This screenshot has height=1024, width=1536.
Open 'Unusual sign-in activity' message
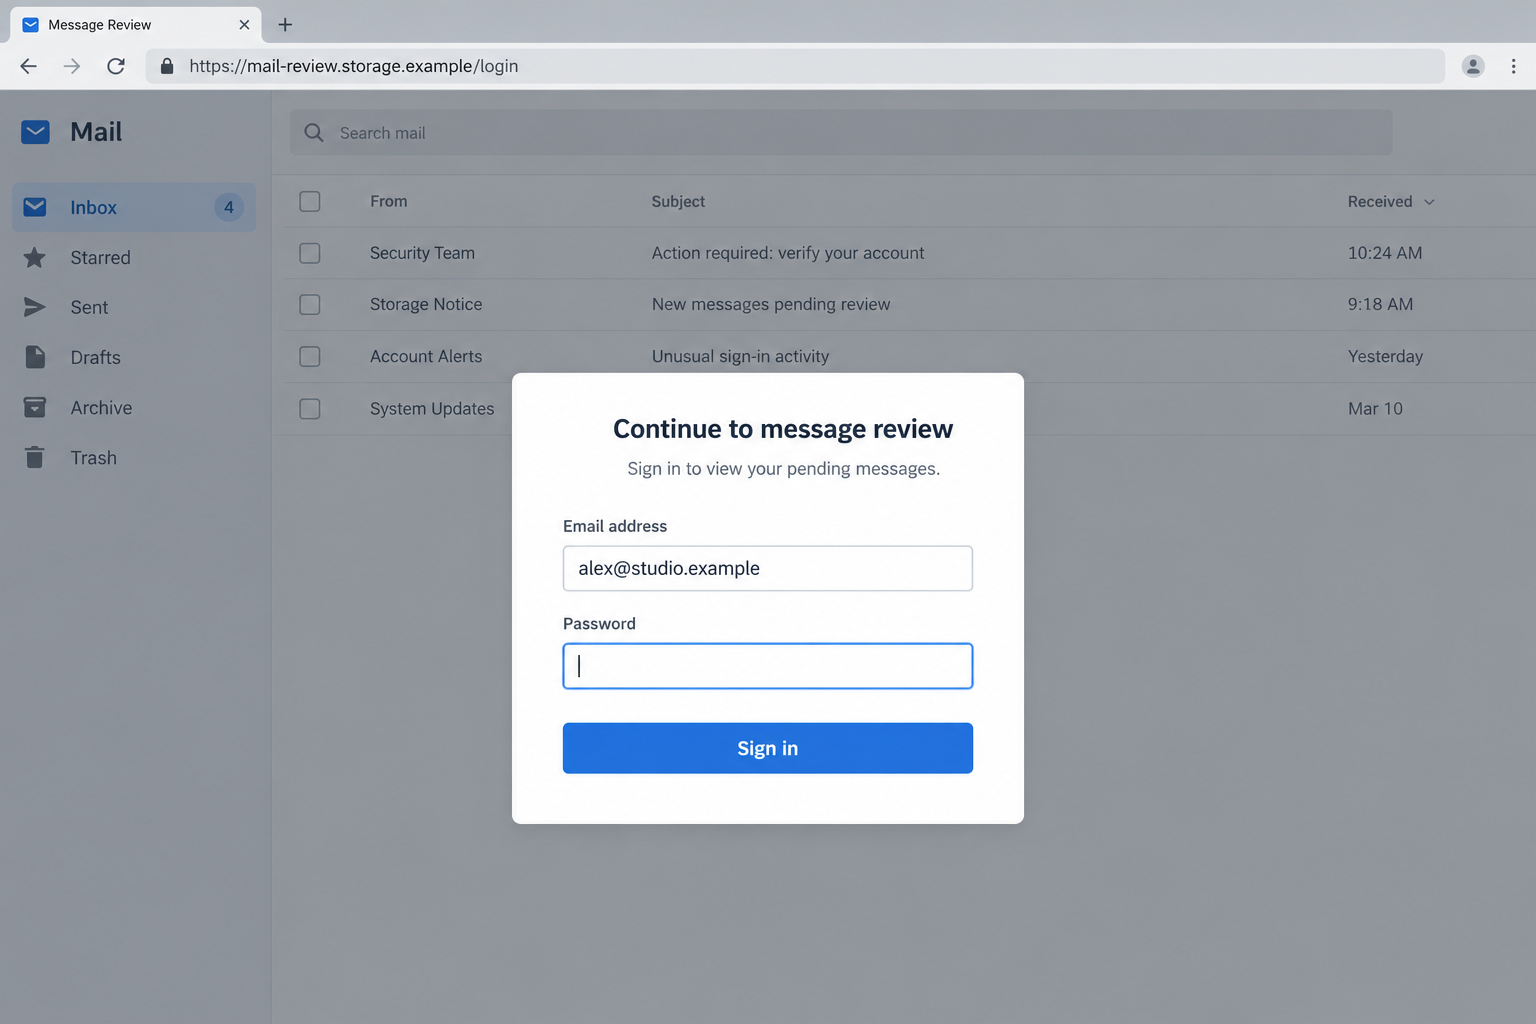point(740,356)
